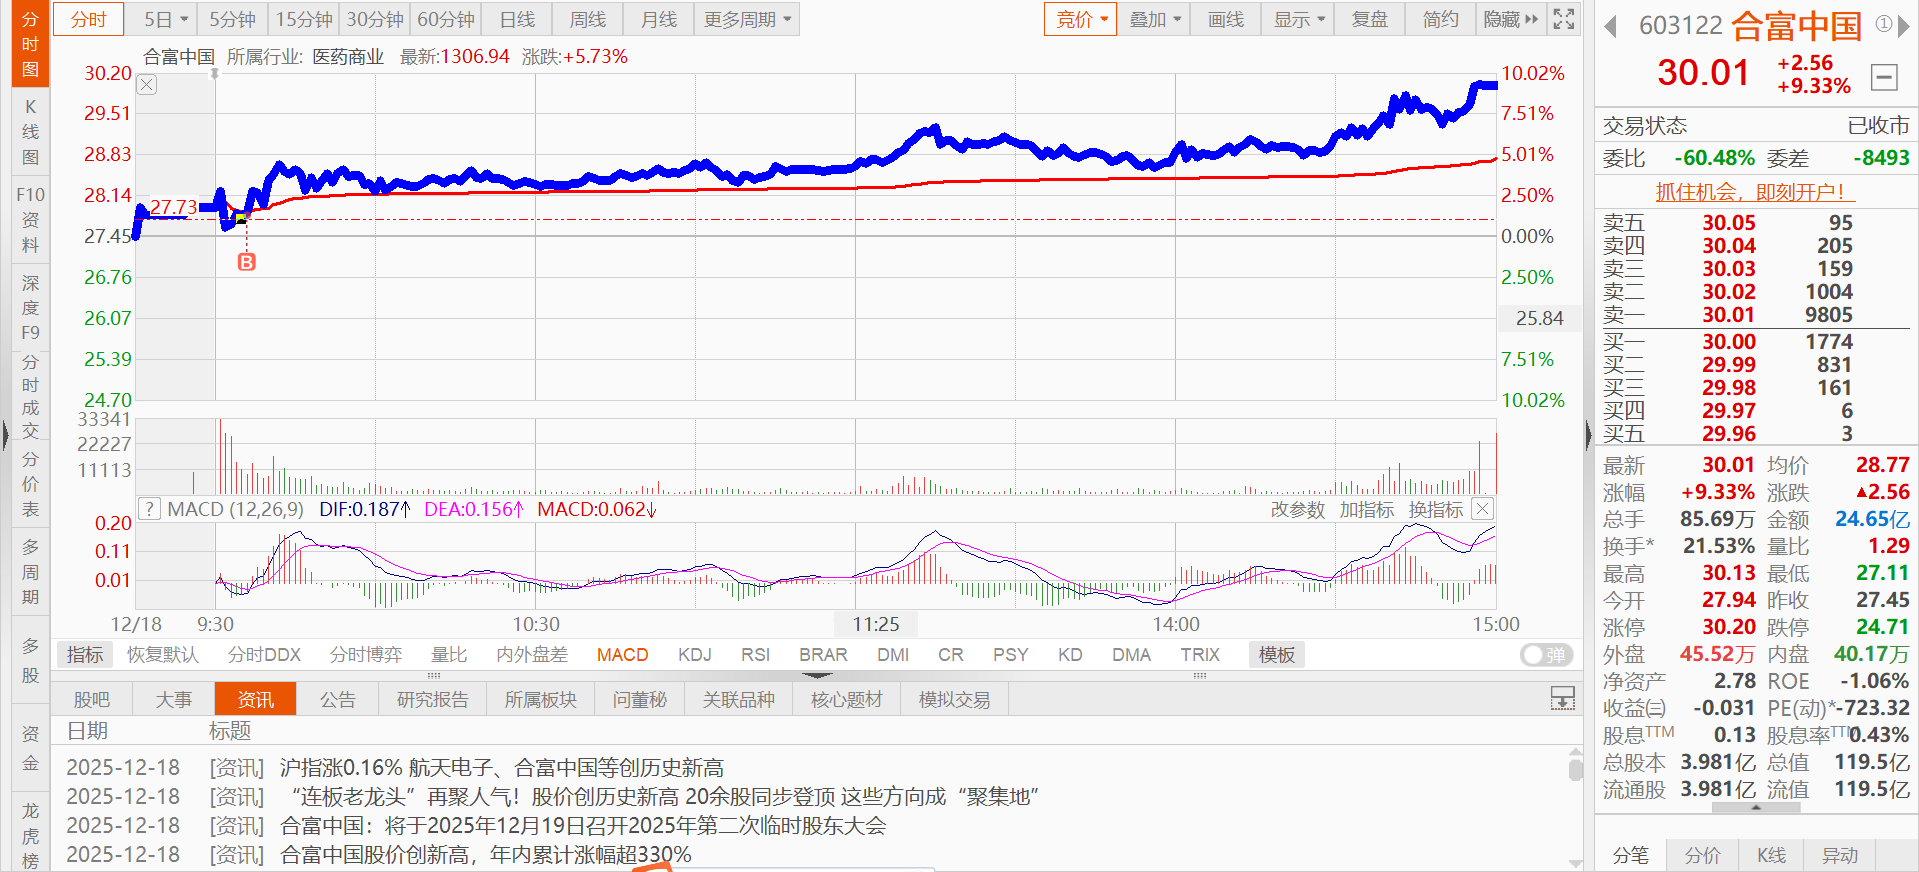Open news 合富中国股价创新高，年内累计涨幅超330%

(486, 854)
